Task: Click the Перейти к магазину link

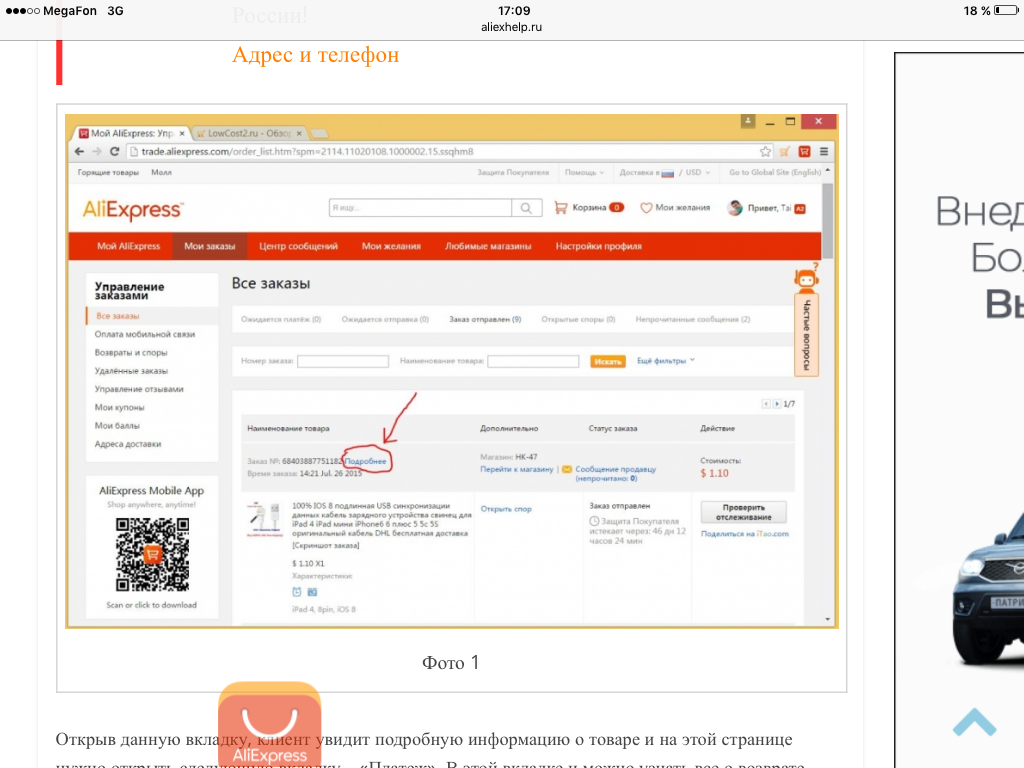Action: (x=517, y=469)
